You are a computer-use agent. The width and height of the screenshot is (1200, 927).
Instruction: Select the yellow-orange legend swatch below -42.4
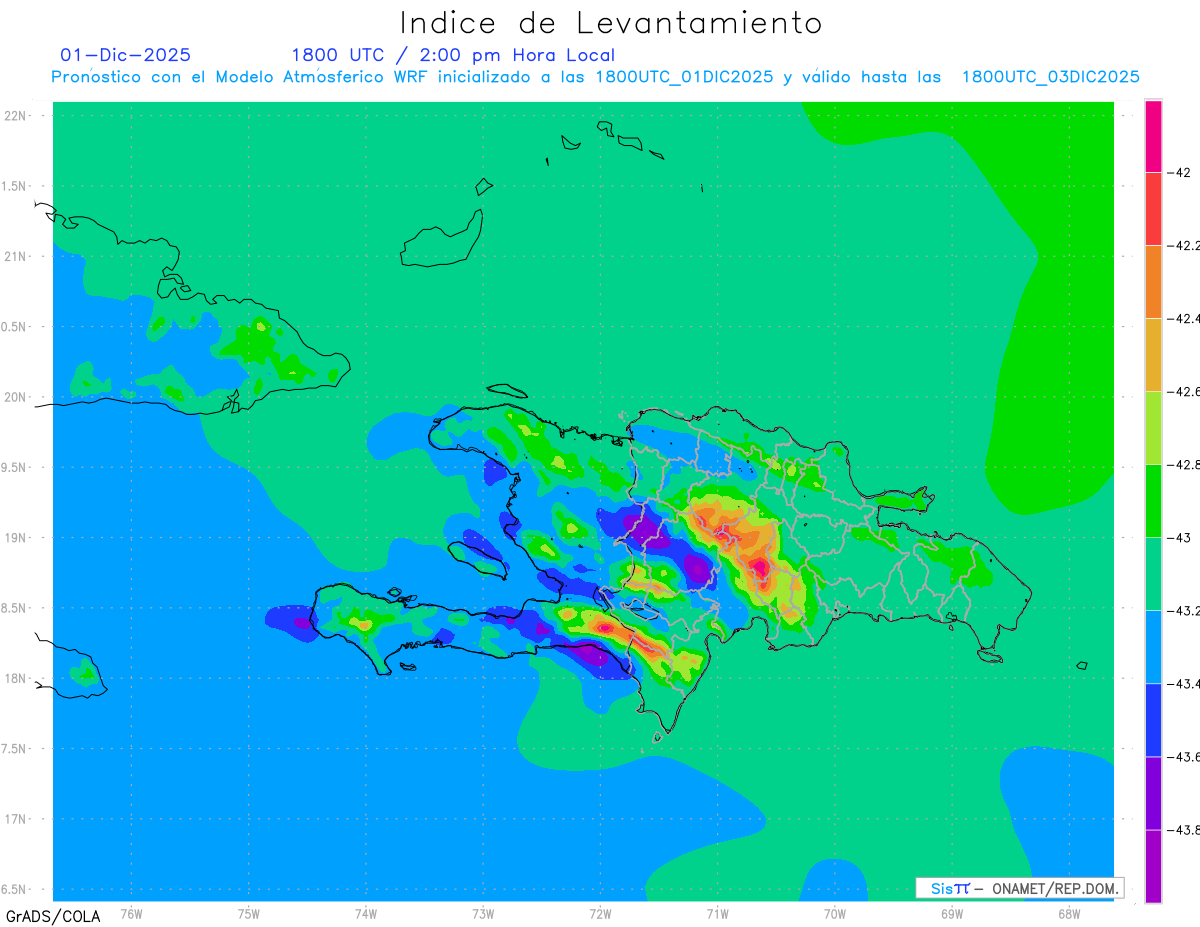tap(1153, 355)
